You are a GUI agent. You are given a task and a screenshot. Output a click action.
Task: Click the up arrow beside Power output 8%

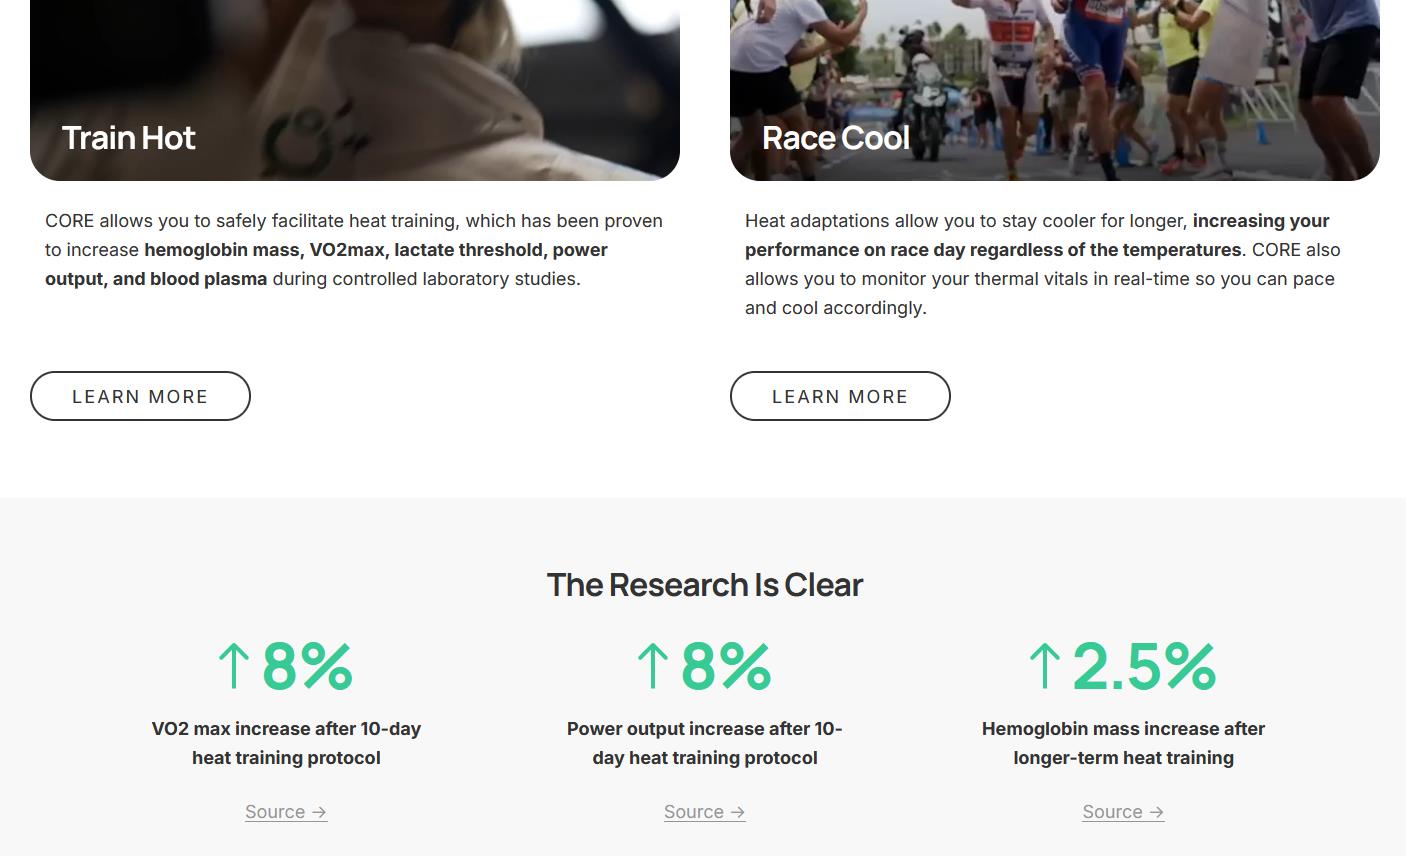(x=653, y=666)
